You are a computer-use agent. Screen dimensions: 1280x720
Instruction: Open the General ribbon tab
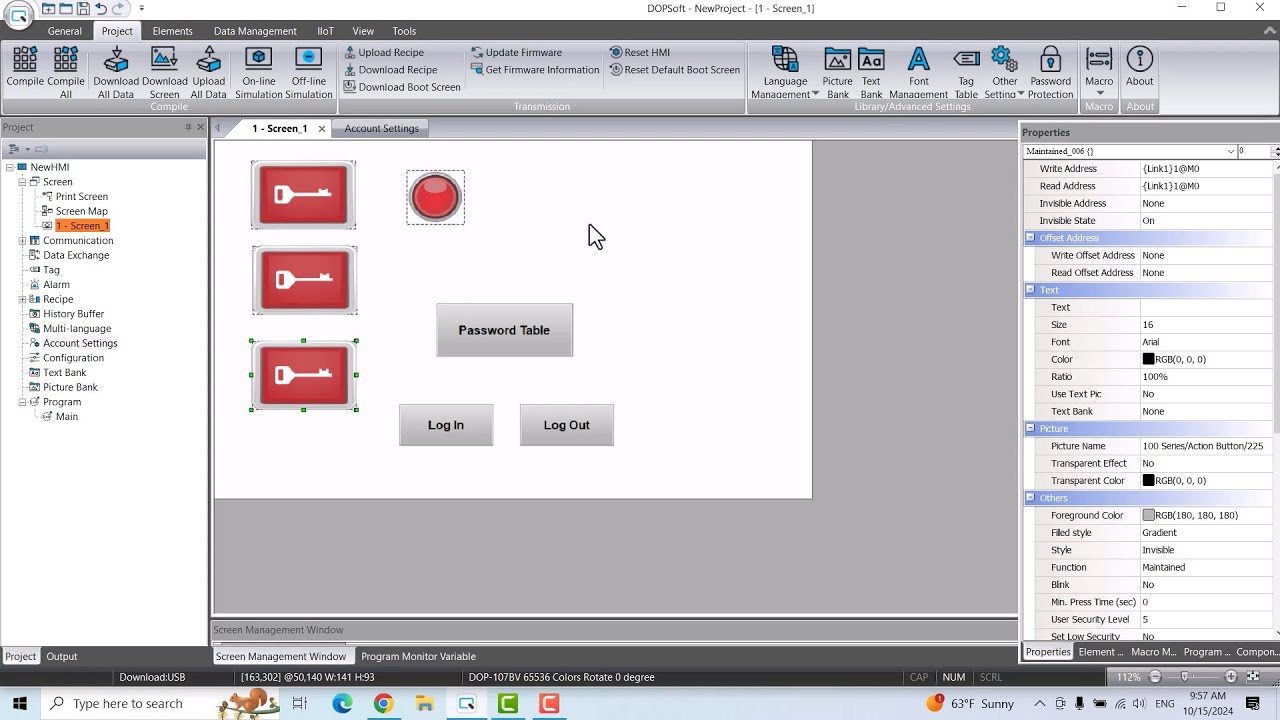point(65,31)
